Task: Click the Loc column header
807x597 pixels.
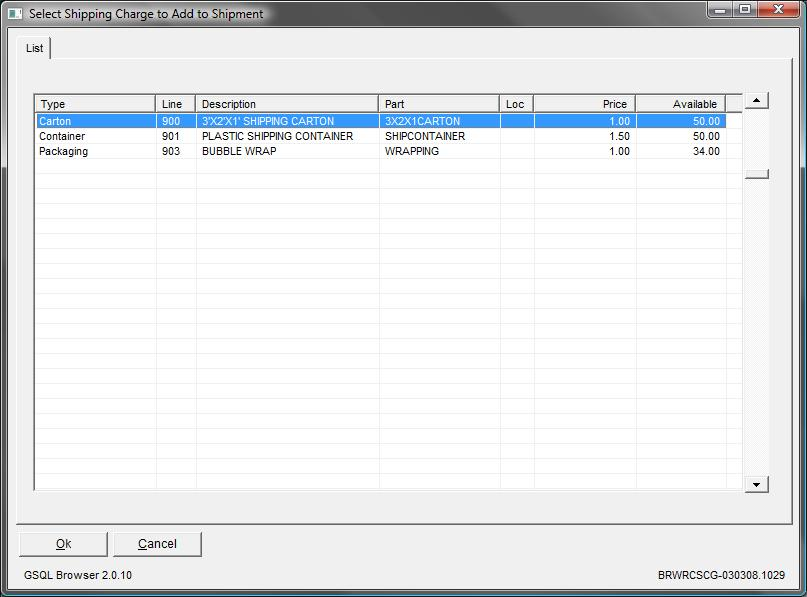Action: point(517,104)
